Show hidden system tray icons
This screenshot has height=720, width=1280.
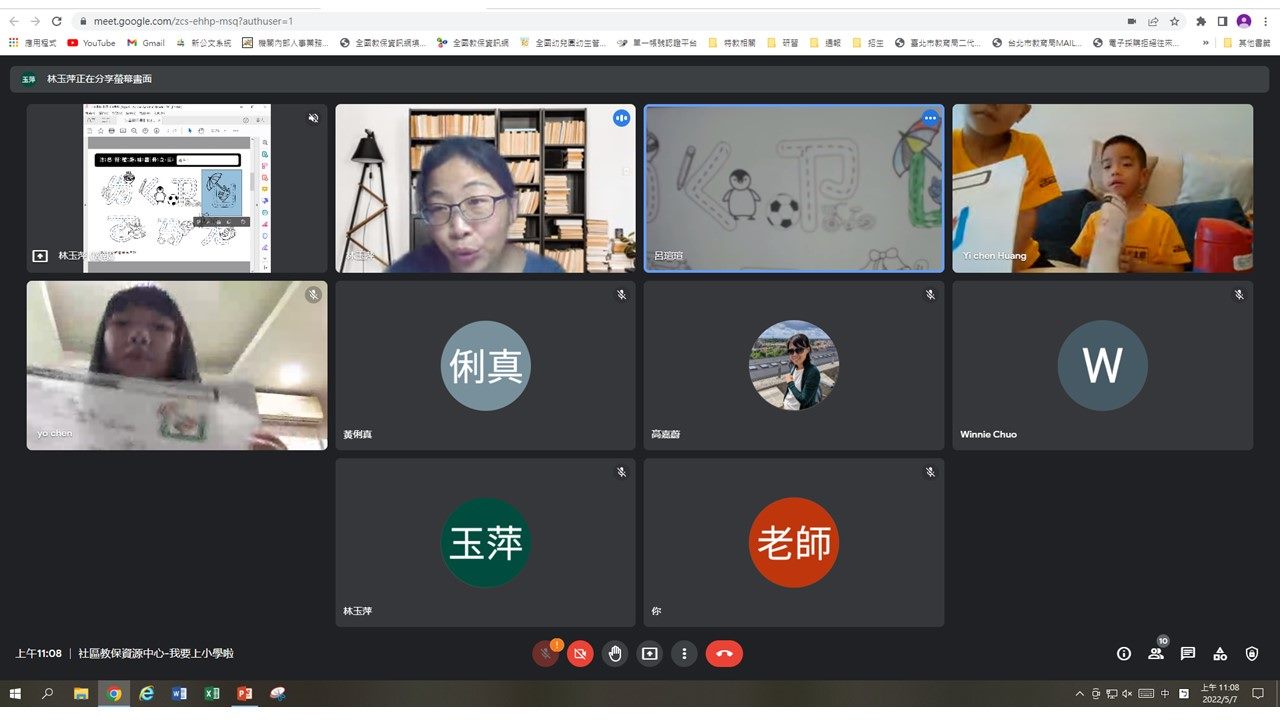click(x=1079, y=694)
